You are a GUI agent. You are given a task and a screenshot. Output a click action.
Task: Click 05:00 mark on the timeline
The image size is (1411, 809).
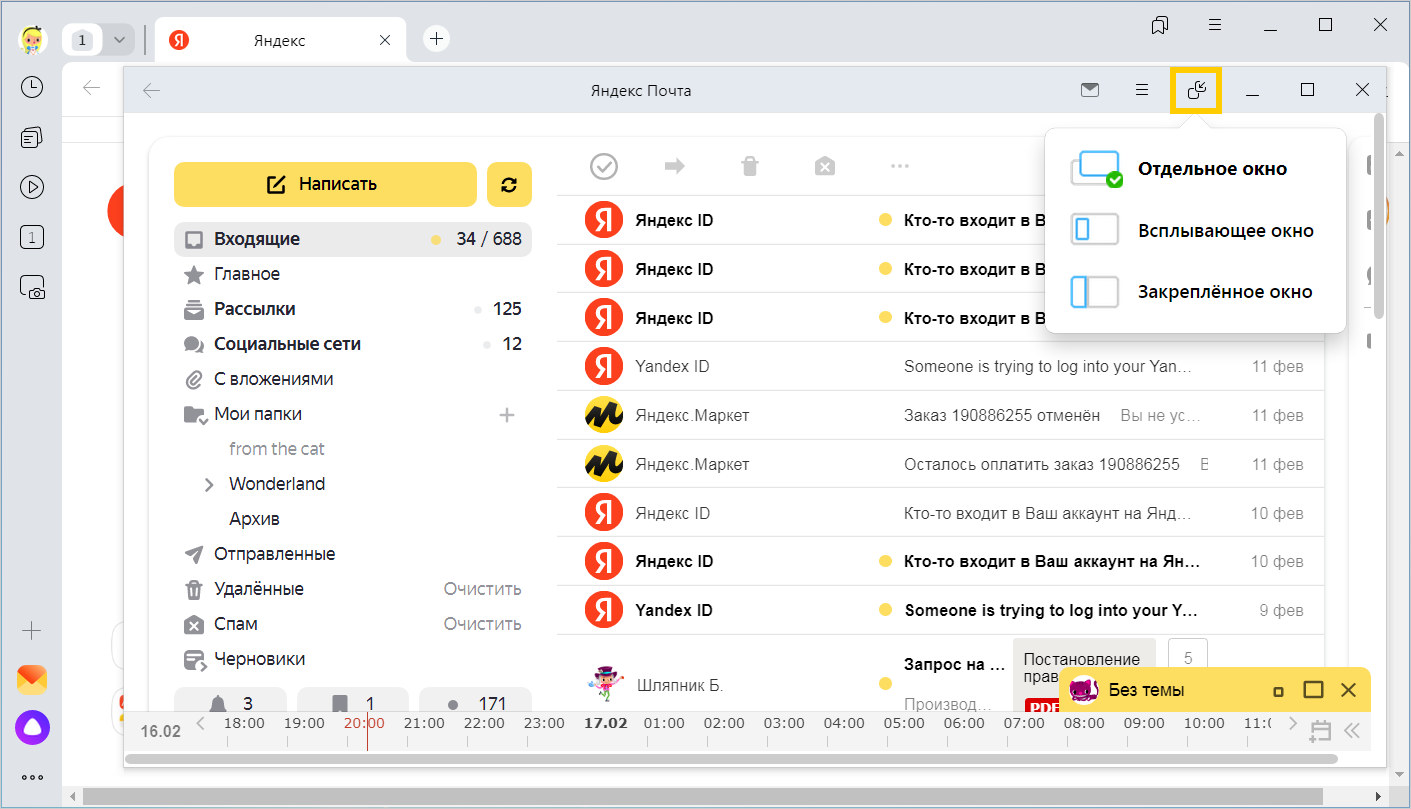[904, 723]
